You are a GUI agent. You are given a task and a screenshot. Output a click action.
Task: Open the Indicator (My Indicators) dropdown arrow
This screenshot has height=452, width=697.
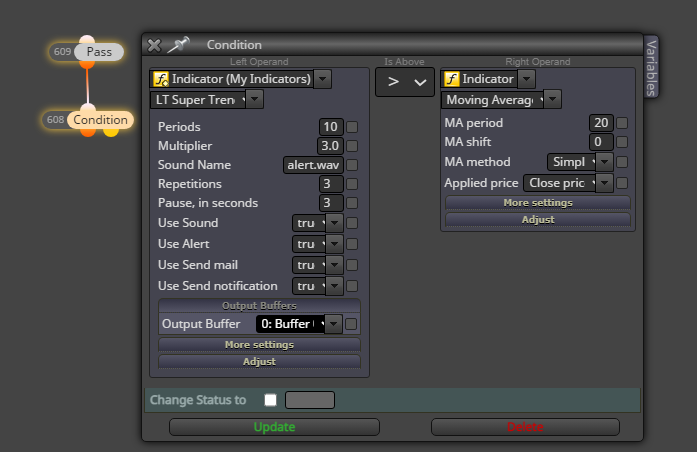(323, 79)
